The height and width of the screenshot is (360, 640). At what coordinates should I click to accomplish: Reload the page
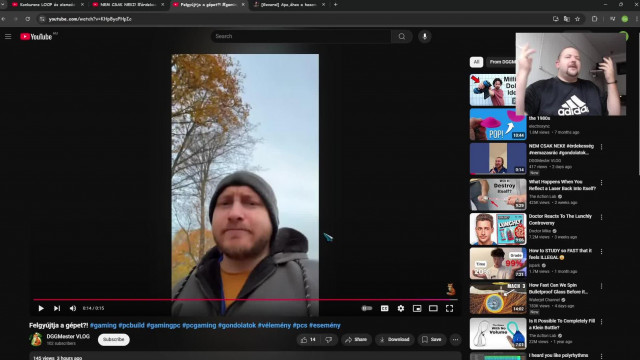click(28, 19)
